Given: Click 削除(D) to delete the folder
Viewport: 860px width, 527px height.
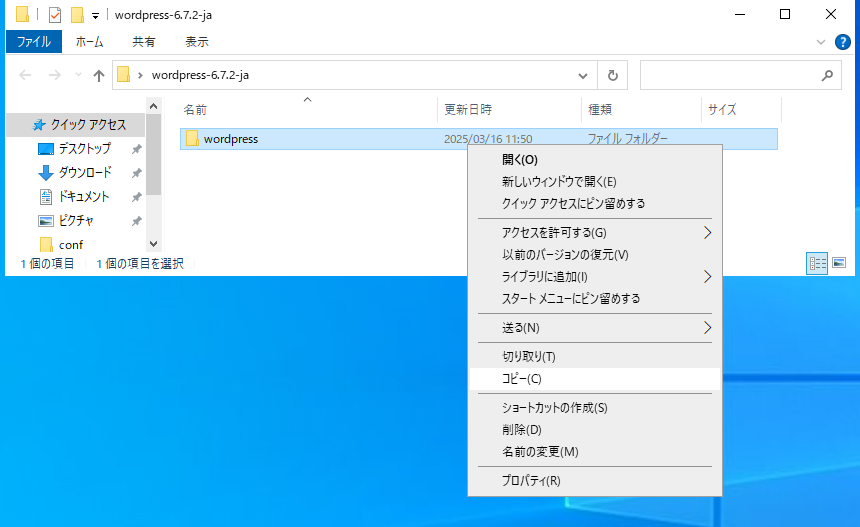Looking at the screenshot, I should (x=521, y=430).
